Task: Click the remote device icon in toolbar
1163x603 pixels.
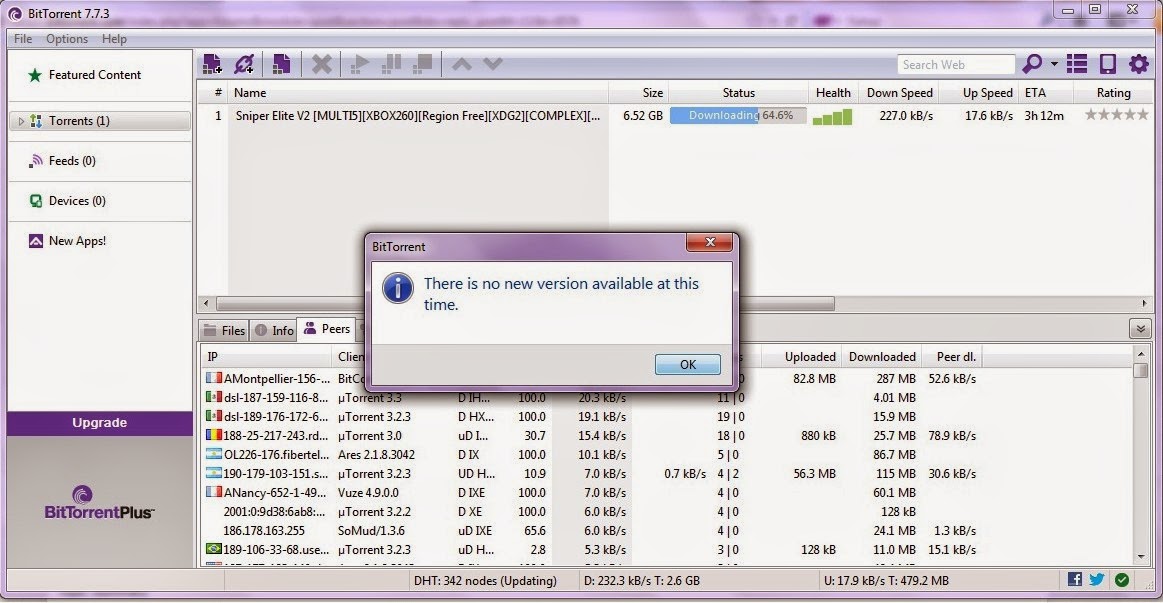Action: (x=1107, y=64)
